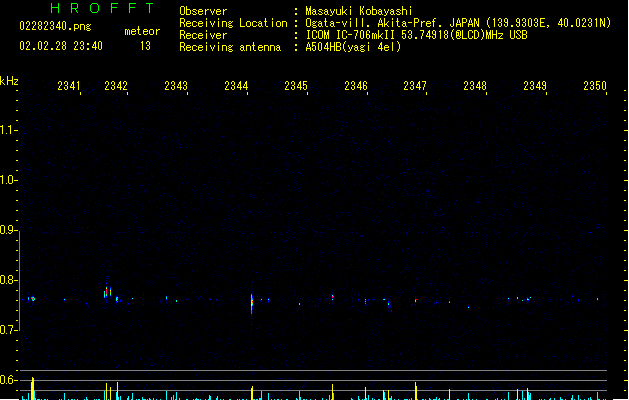The height and width of the screenshot is (400, 629).
Task: Click the Receiving Location value text
Action: [458, 23]
